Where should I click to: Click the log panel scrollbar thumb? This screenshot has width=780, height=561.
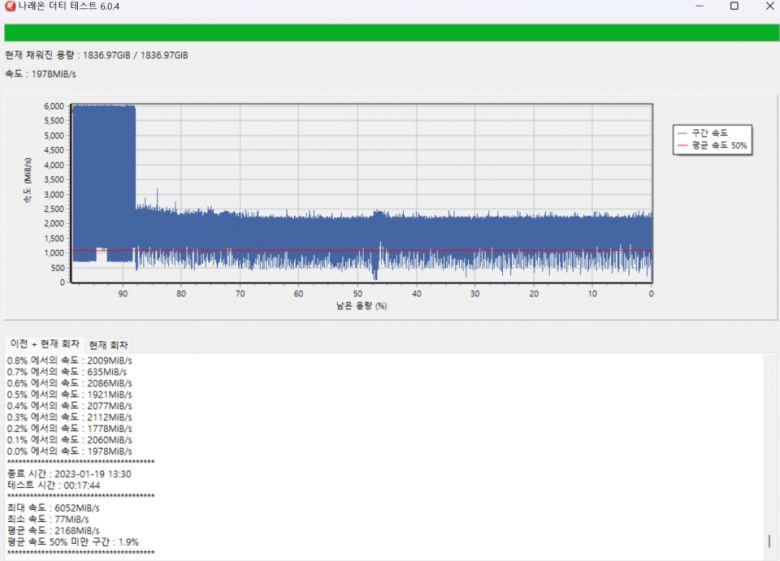(x=769, y=541)
